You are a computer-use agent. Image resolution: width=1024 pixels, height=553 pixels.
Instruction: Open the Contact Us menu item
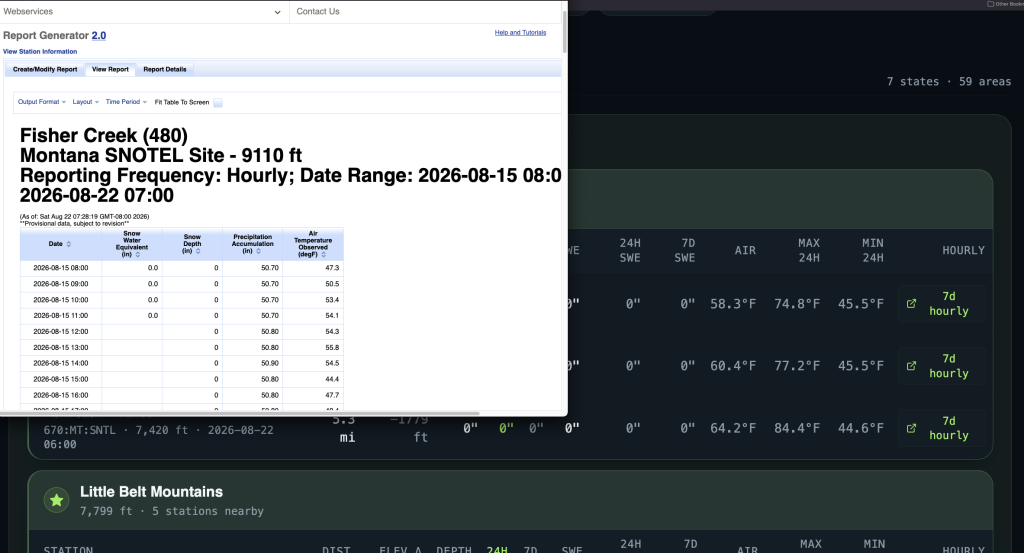318,12
